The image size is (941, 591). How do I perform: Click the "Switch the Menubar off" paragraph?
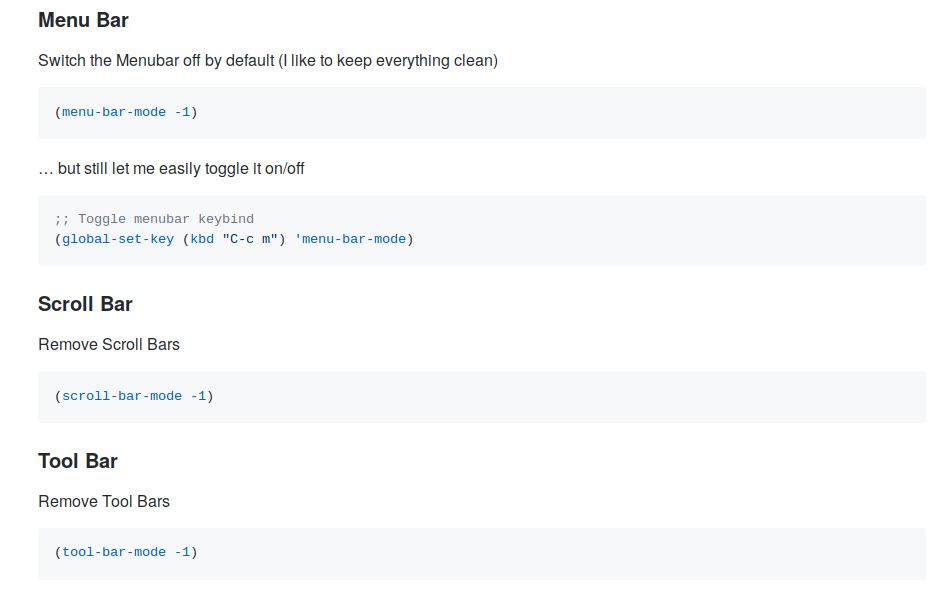pyautogui.click(x=268, y=61)
